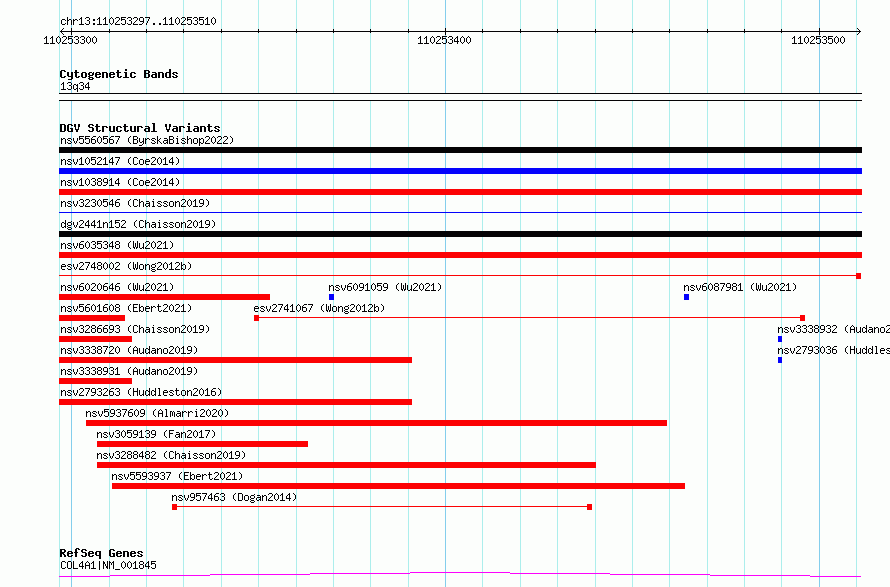Image resolution: width=890 pixels, height=587 pixels.
Task: Click the red bar under nsv3338720
Action: pos(236,360)
